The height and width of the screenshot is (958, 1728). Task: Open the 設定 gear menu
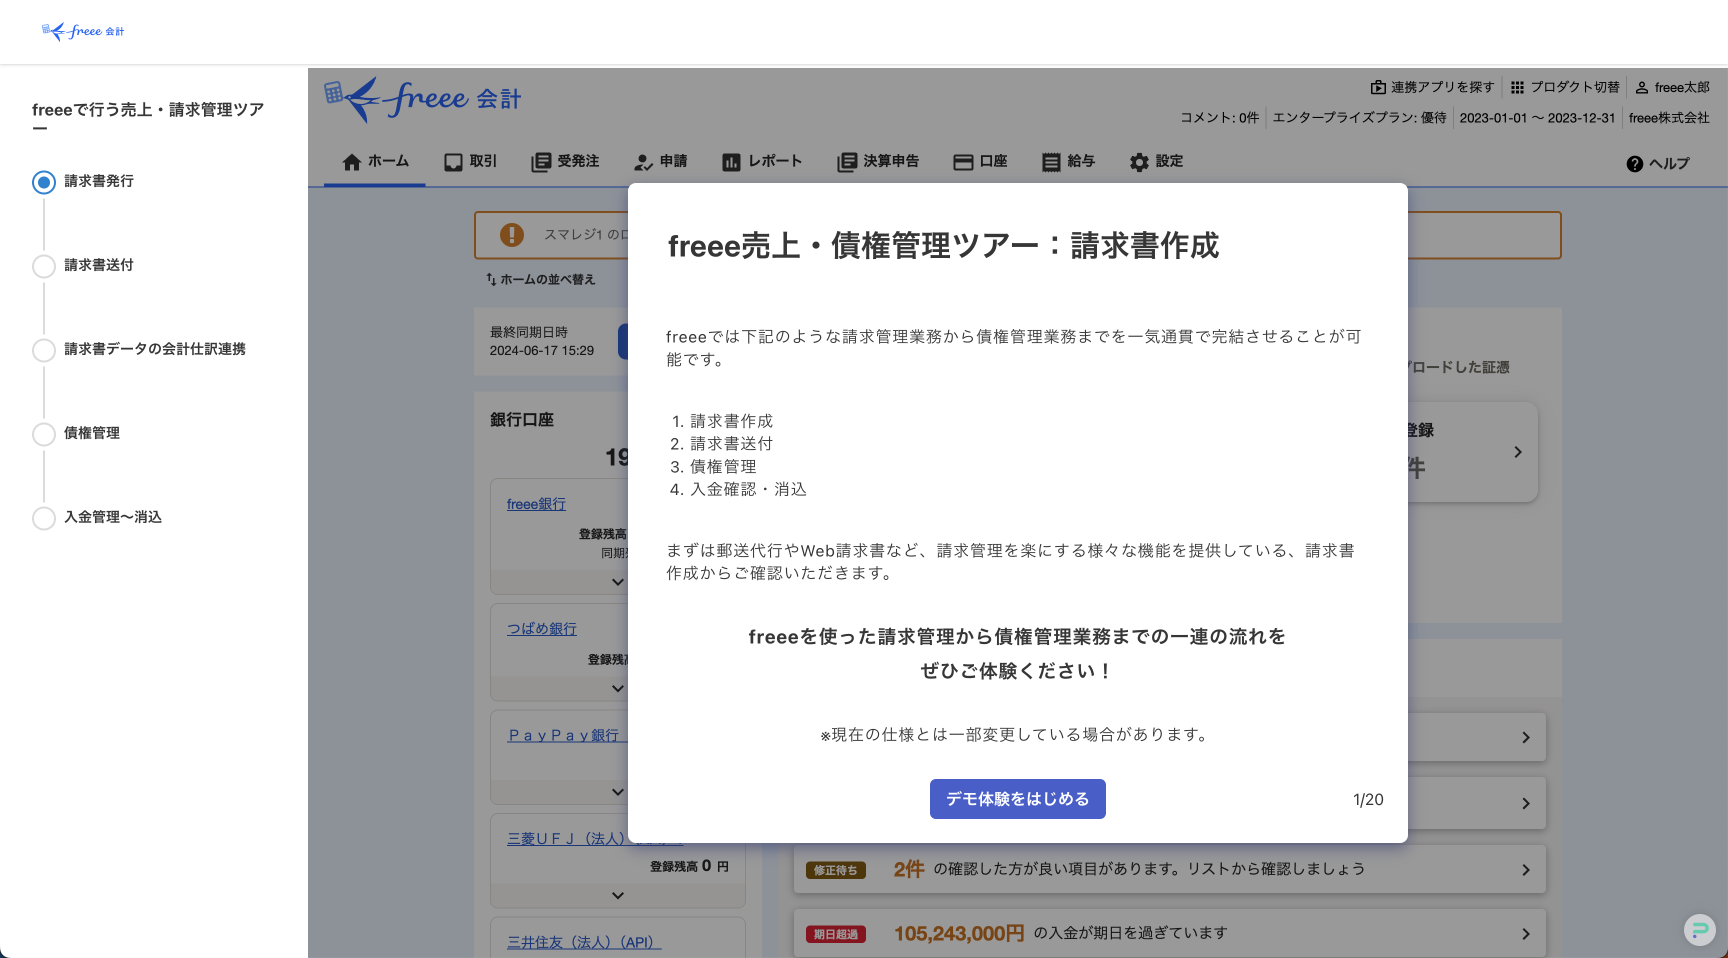pos(1156,162)
